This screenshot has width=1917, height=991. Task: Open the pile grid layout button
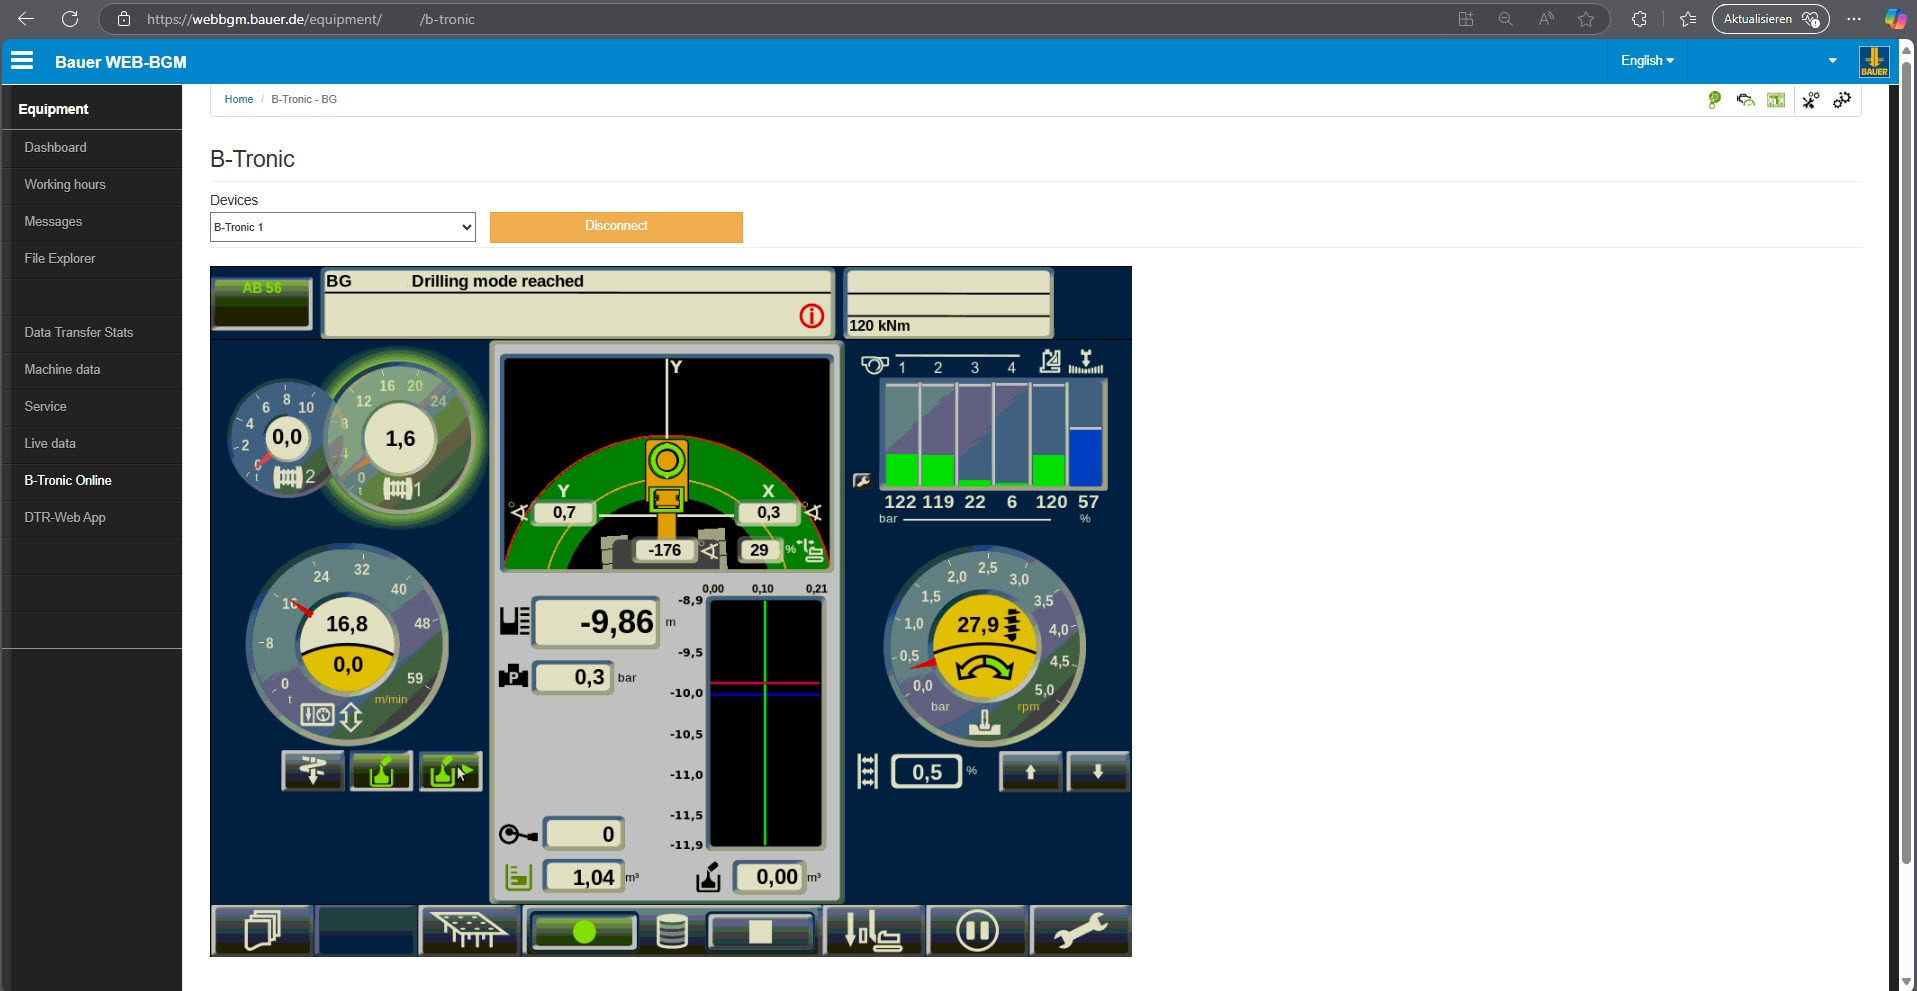click(469, 931)
